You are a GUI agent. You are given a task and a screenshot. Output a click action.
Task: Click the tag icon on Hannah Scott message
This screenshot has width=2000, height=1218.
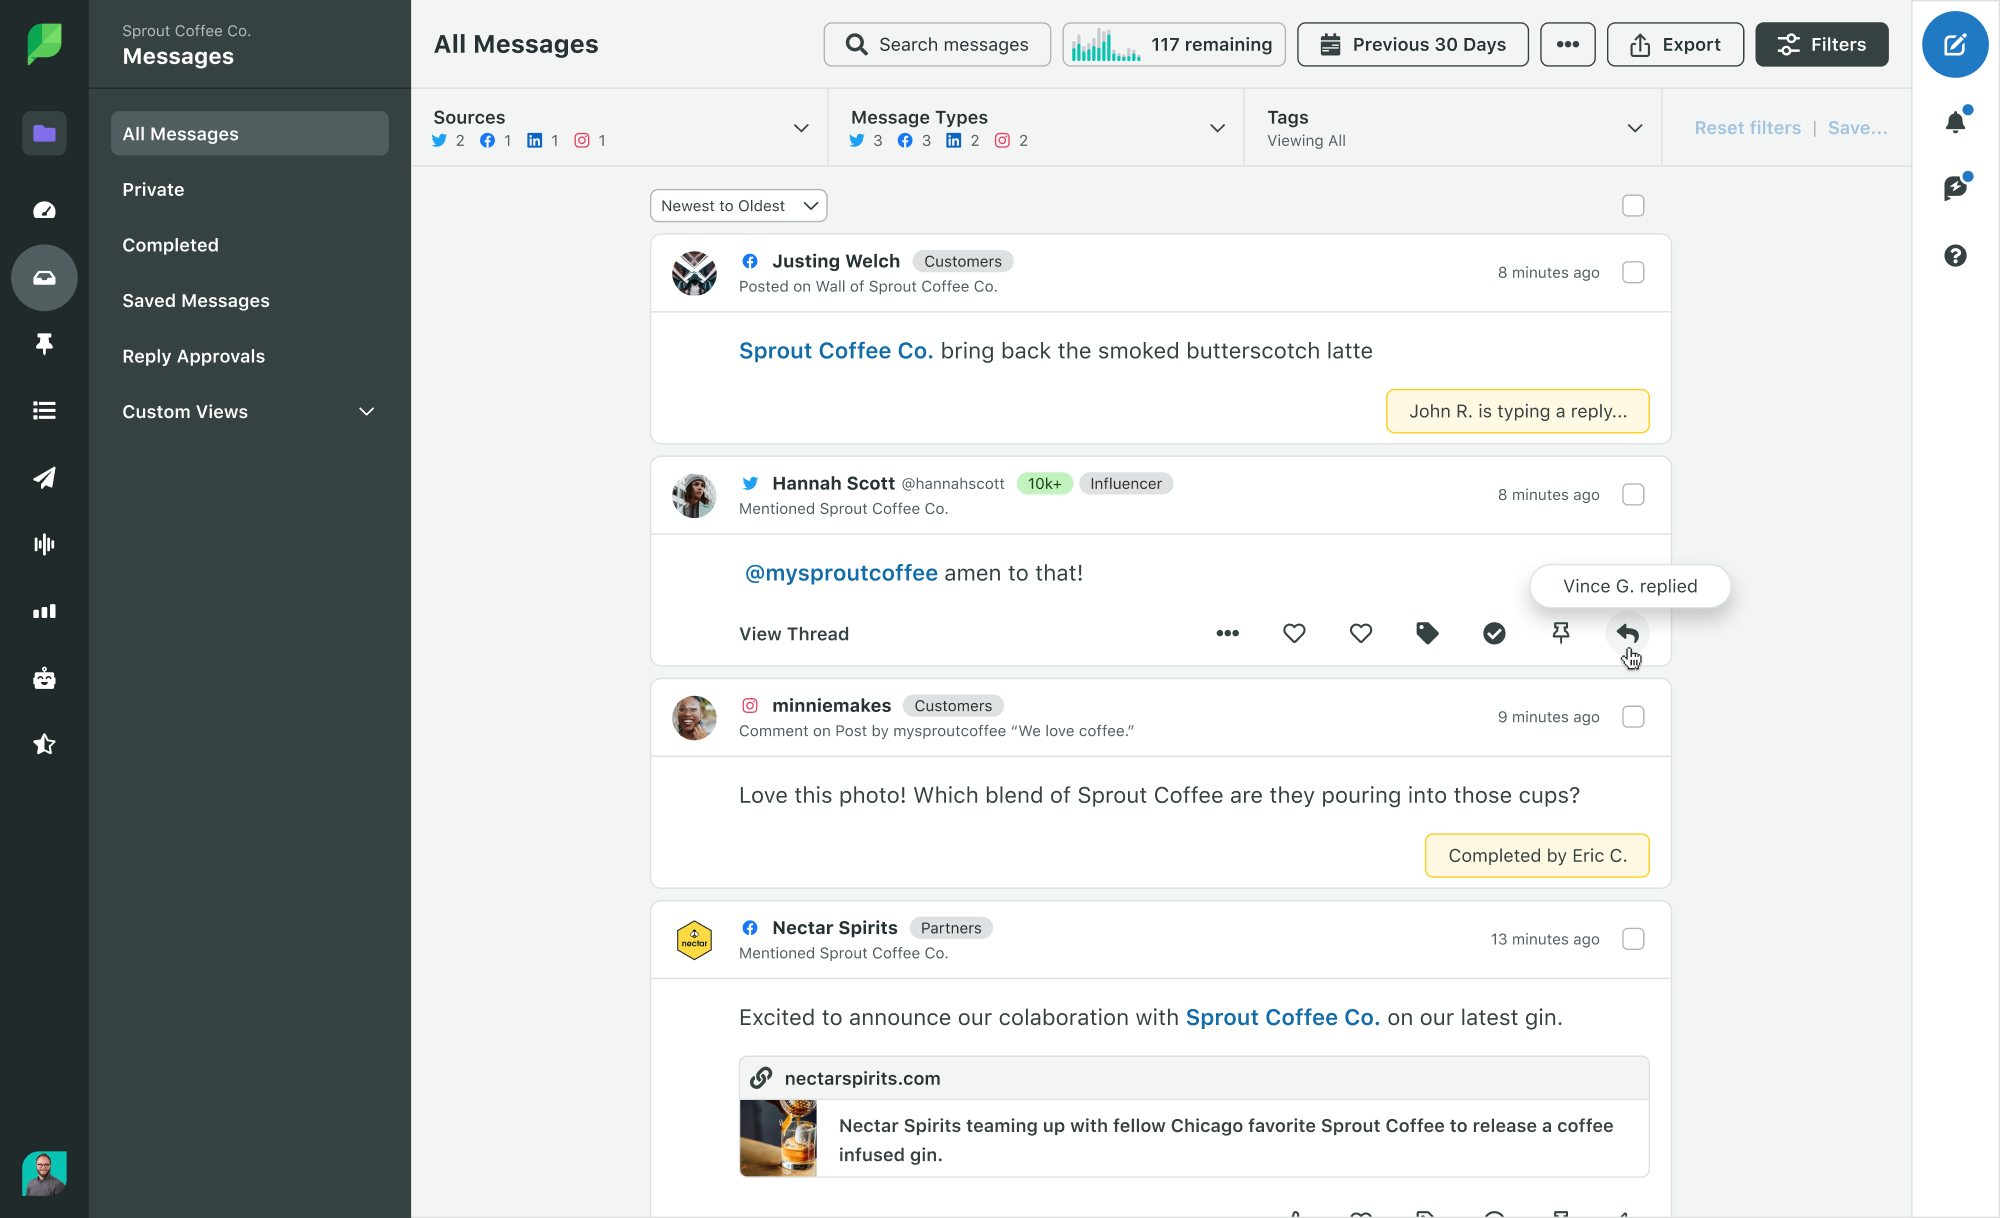coord(1427,633)
